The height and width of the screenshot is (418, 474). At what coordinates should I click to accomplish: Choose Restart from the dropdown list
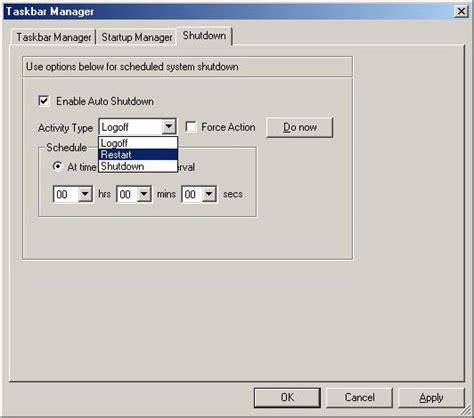pyautogui.click(x=138, y=155)
